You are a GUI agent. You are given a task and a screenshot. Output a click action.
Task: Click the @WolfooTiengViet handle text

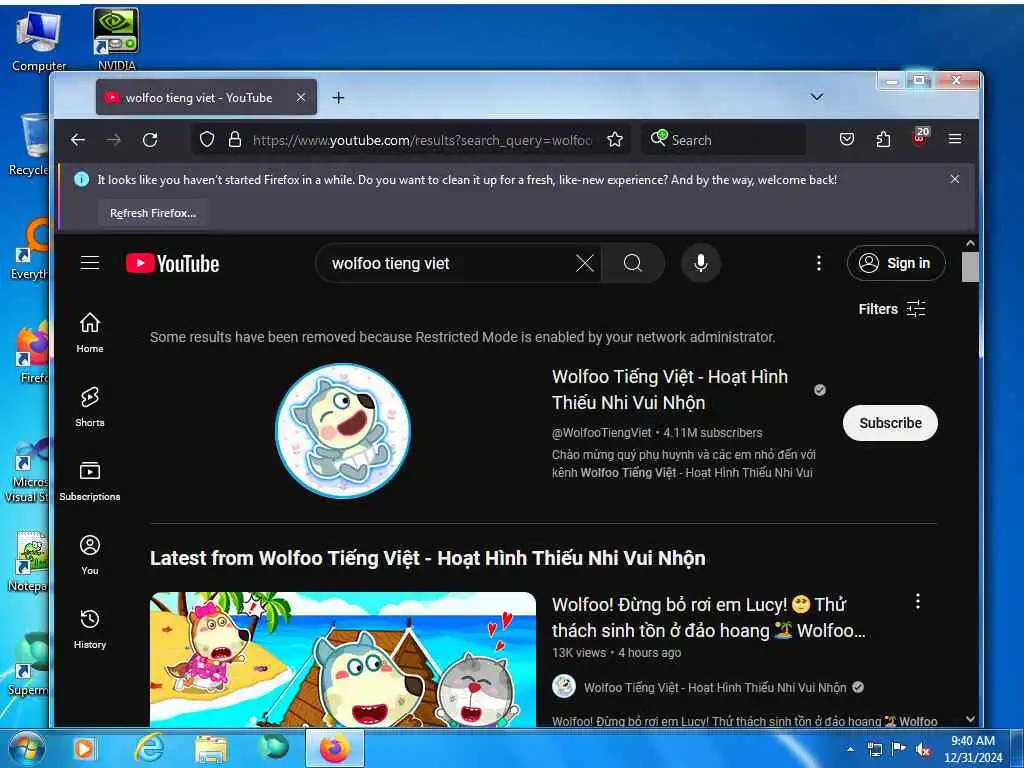[x=601, y=432]
